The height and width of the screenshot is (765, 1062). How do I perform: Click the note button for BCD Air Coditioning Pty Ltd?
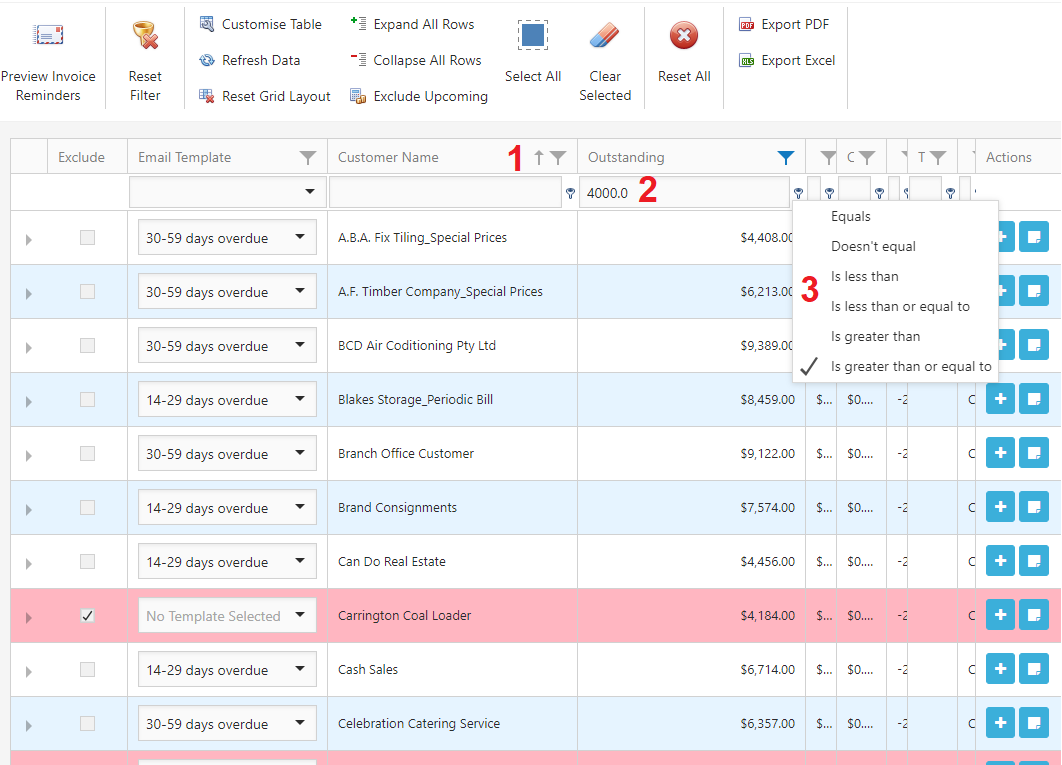pyautogui.click(x=1034, y=346)
